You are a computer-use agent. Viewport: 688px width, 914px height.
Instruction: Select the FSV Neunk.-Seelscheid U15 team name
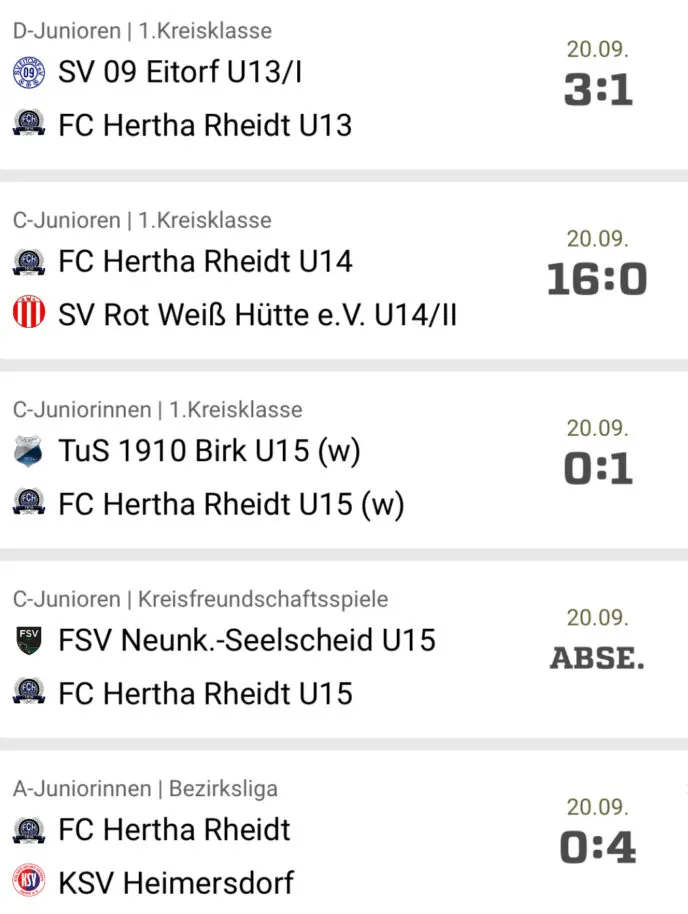247,640
